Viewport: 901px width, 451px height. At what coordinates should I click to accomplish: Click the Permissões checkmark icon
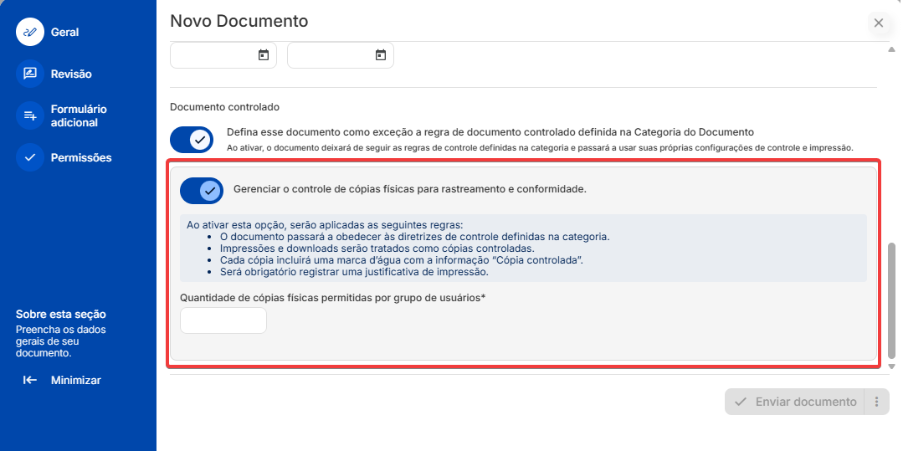(x=30, y=157)
